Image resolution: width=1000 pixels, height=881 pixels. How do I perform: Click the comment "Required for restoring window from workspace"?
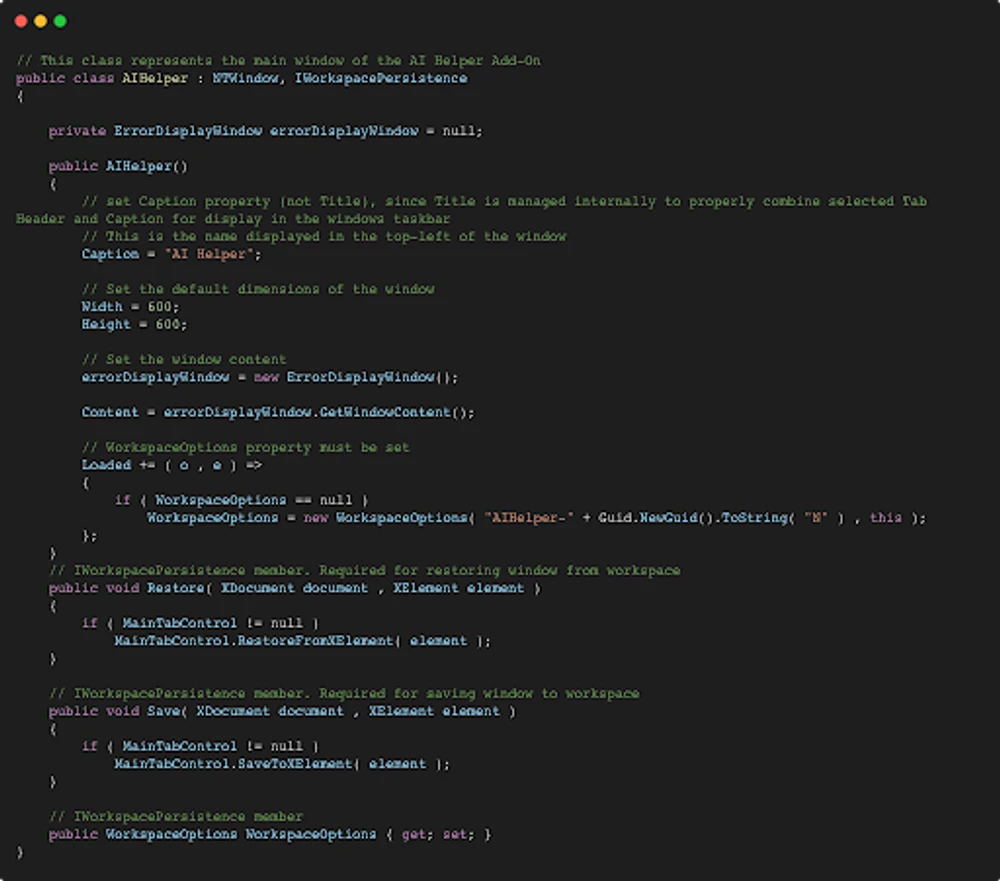[500, 570]
